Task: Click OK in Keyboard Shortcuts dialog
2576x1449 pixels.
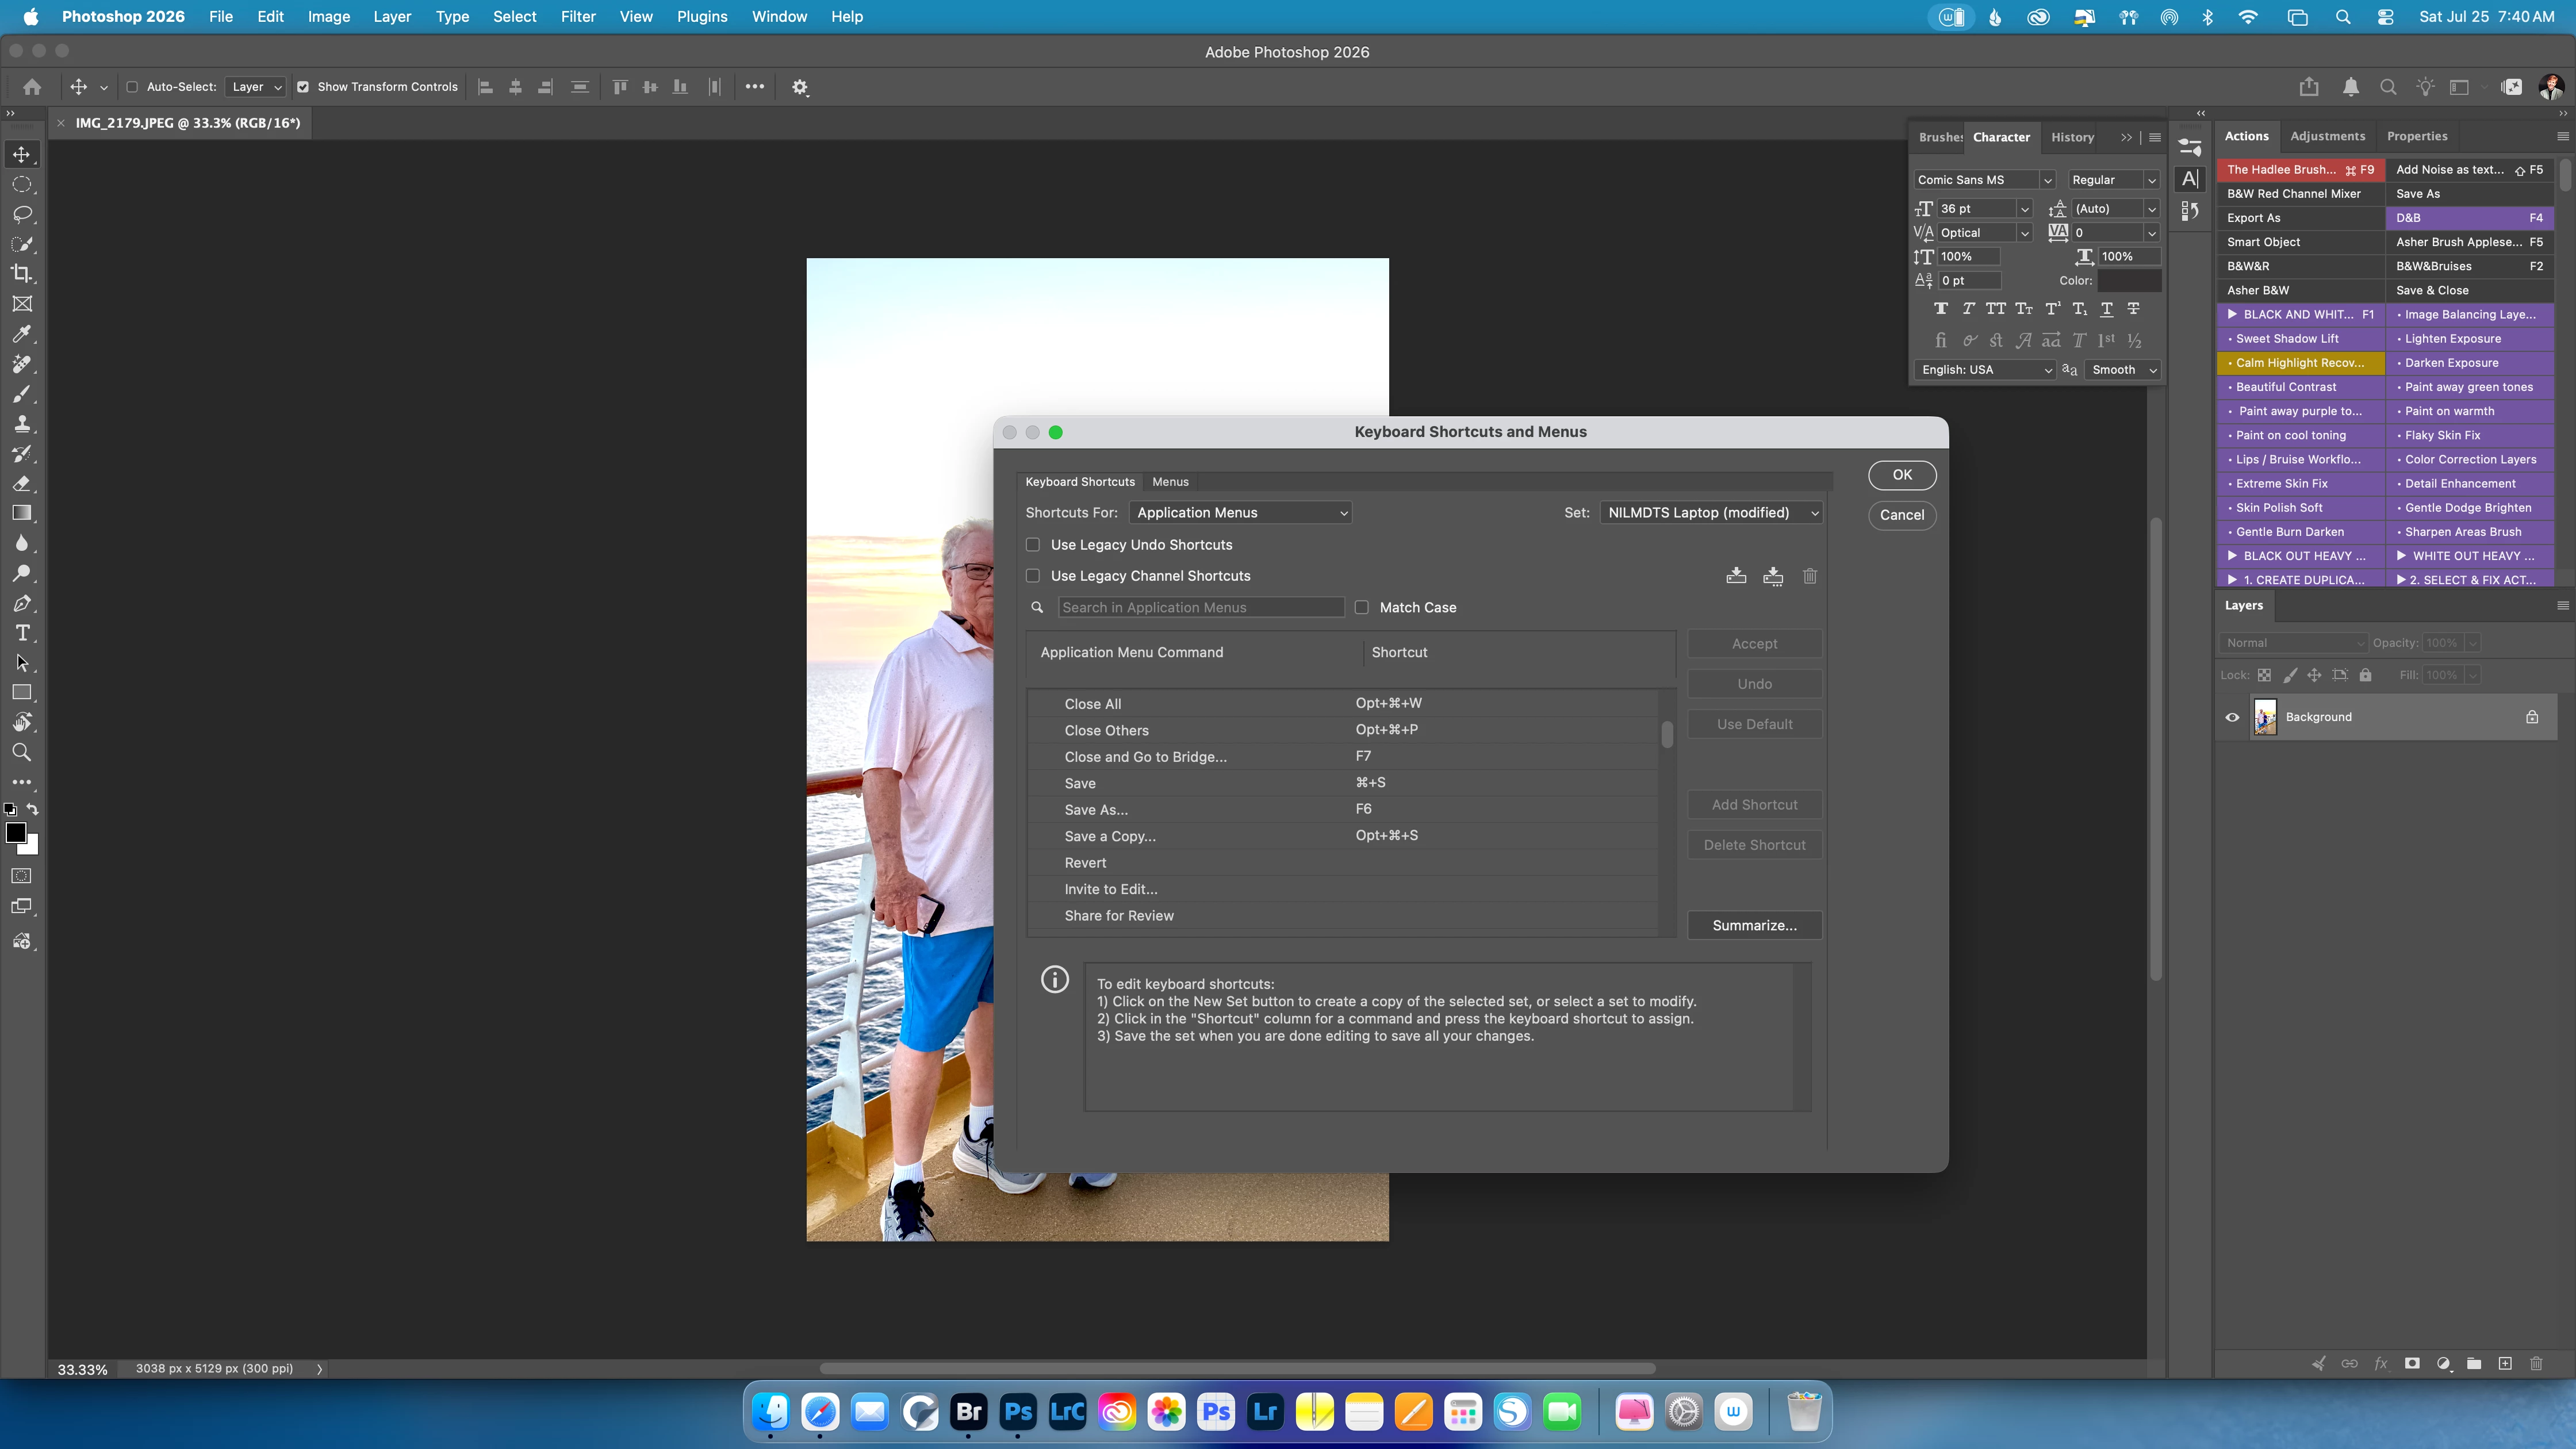Action: [1902, 475]
